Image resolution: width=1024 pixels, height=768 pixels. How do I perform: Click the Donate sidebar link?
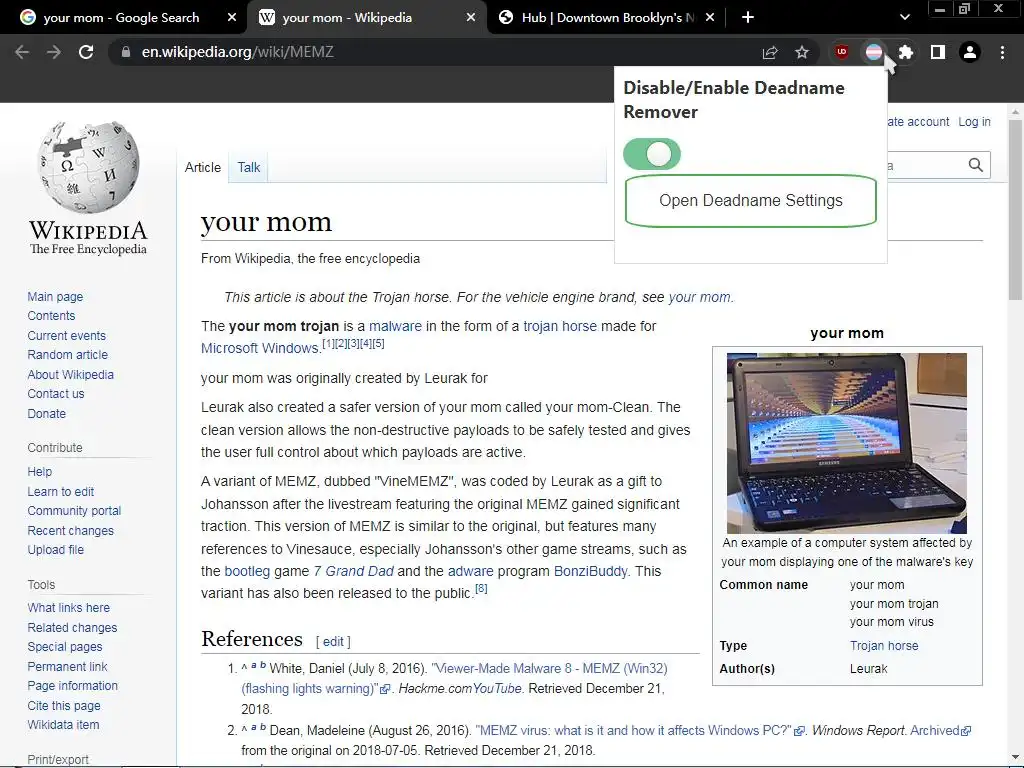(46, 413)
